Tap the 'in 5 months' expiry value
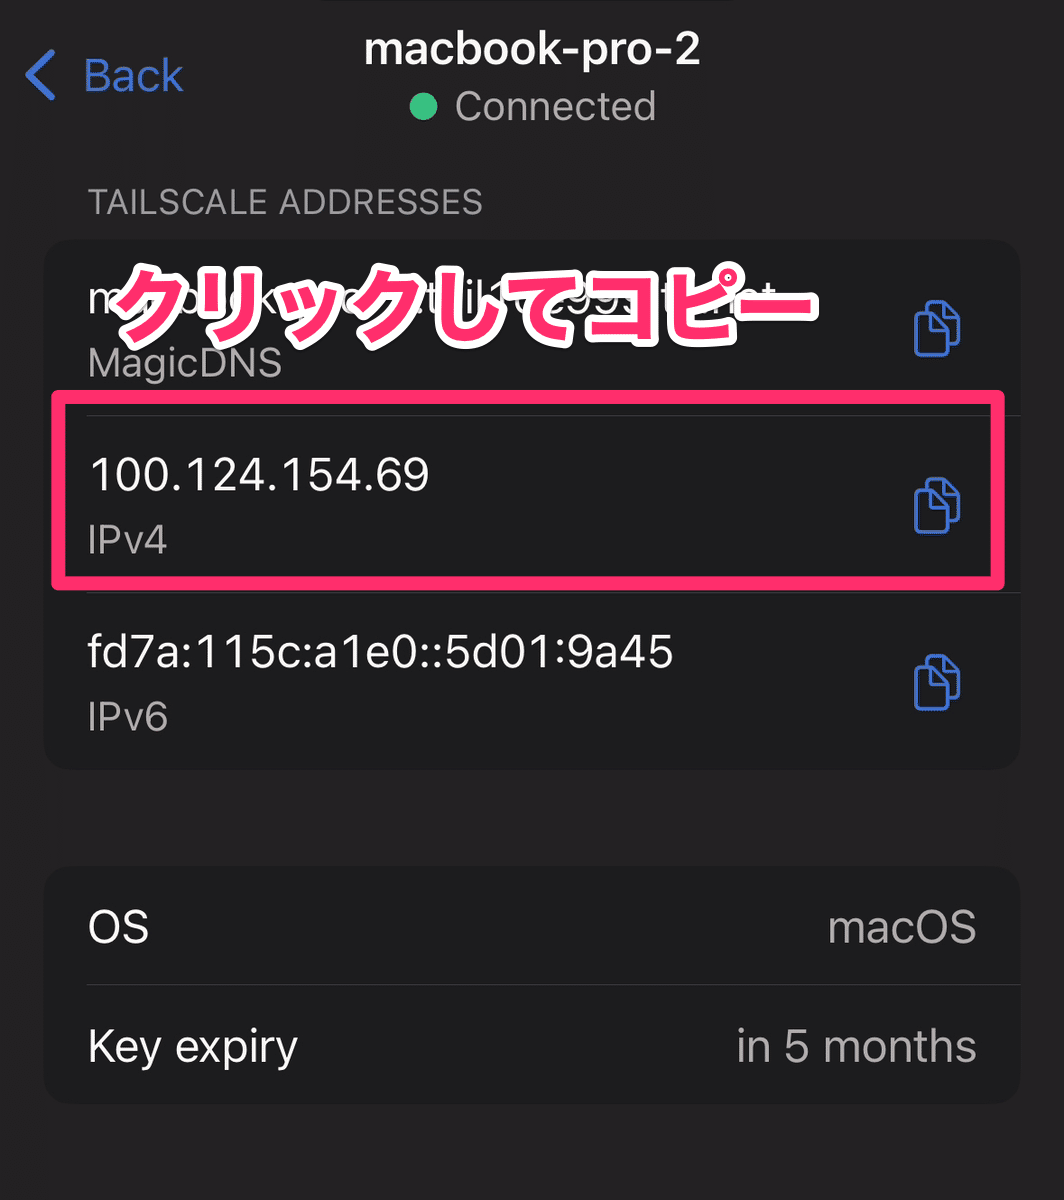This screenshot has width=1064, height=1200. point(856,1046)
